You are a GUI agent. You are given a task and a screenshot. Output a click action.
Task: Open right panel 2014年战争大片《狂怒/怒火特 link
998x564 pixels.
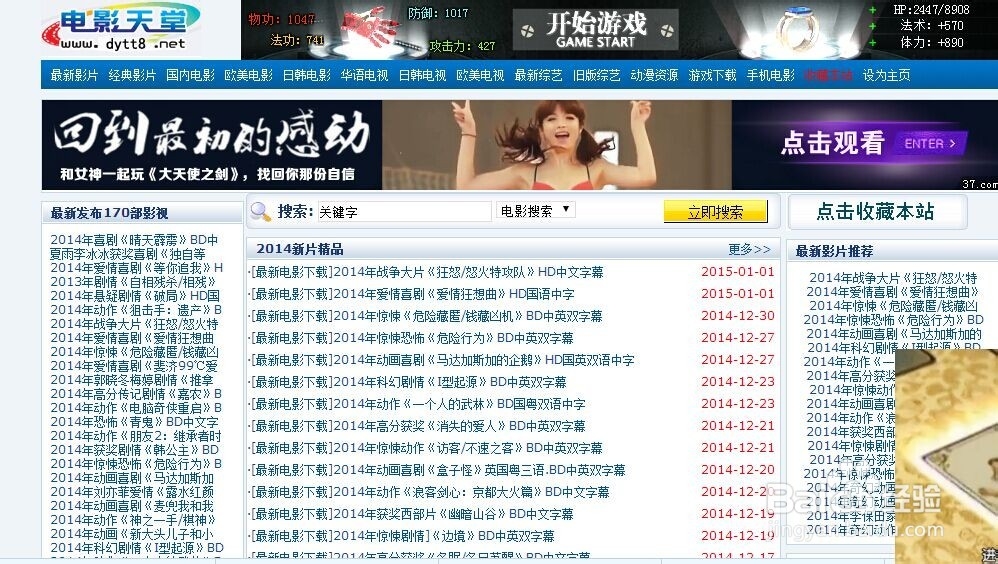[x=893, y=278]
